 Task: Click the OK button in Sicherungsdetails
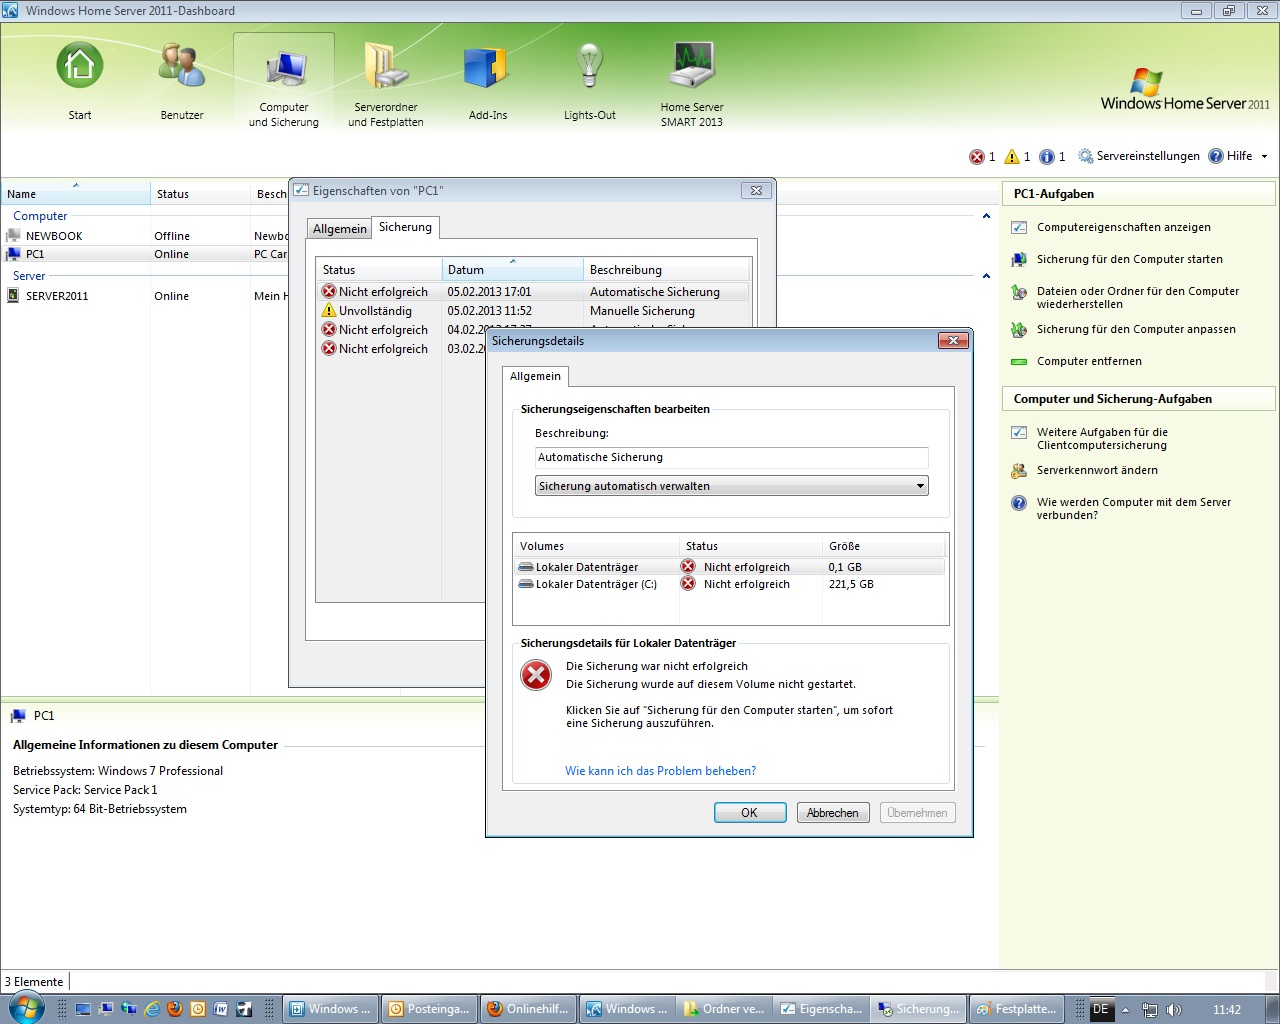pyautogui.click(x=750, y=813)
